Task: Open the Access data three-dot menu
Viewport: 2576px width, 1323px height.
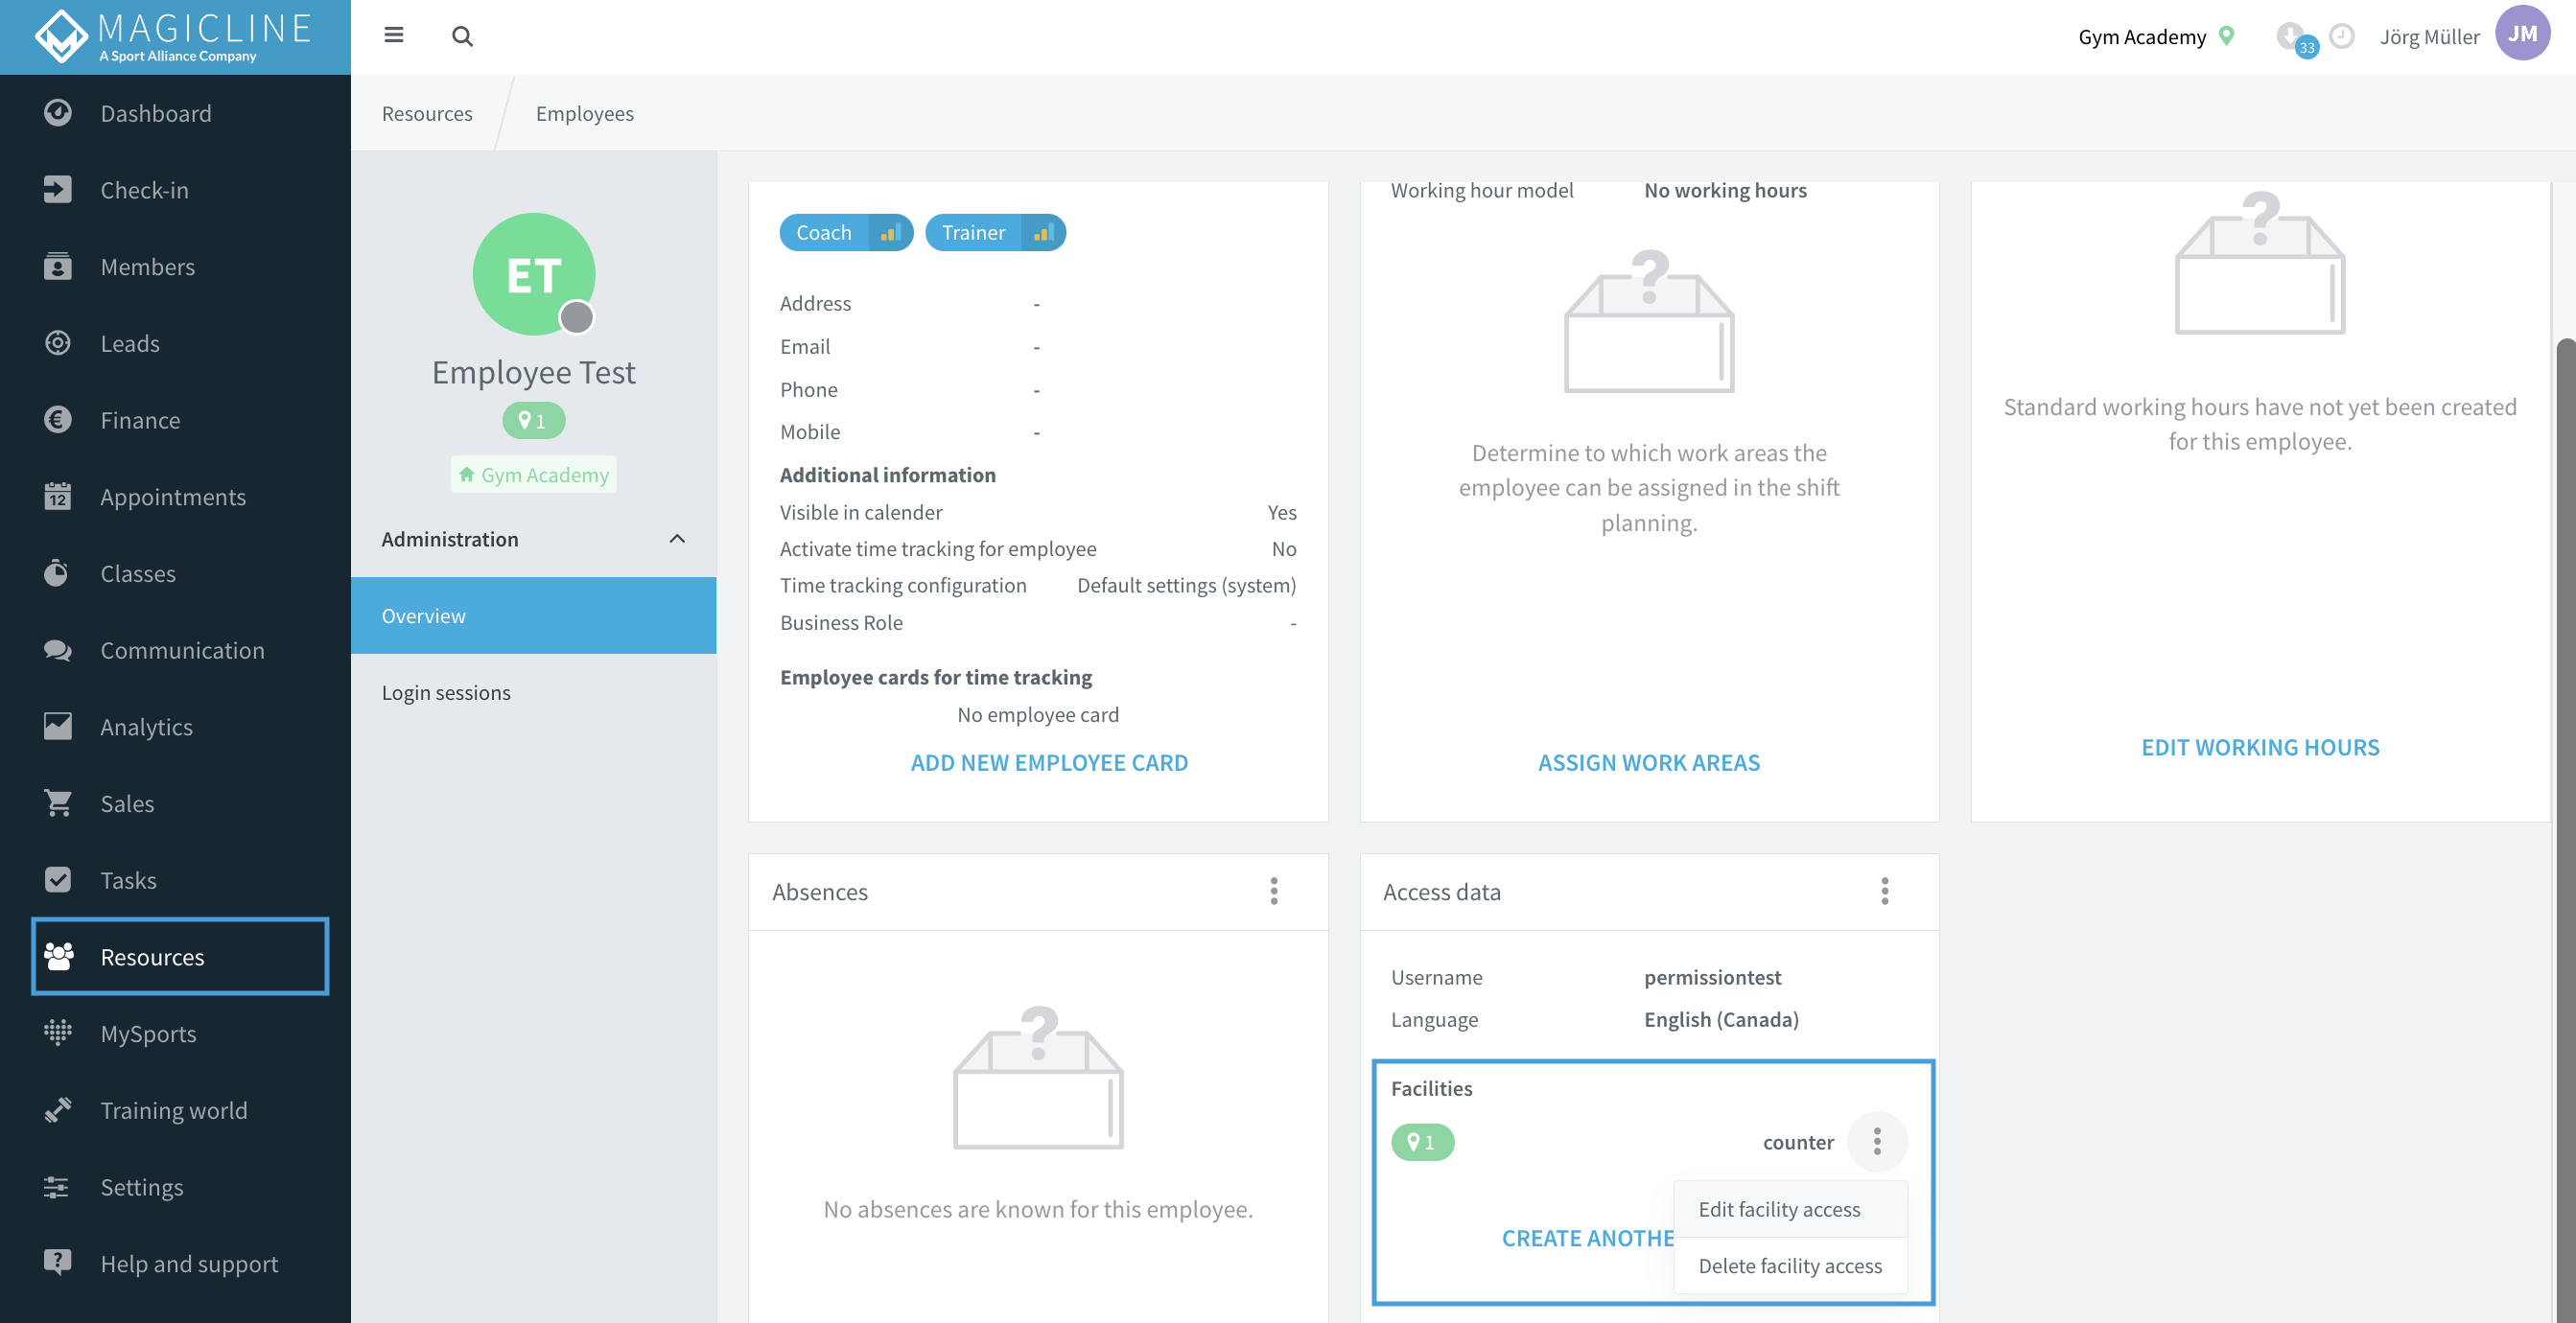Action: coord(1885,891)
